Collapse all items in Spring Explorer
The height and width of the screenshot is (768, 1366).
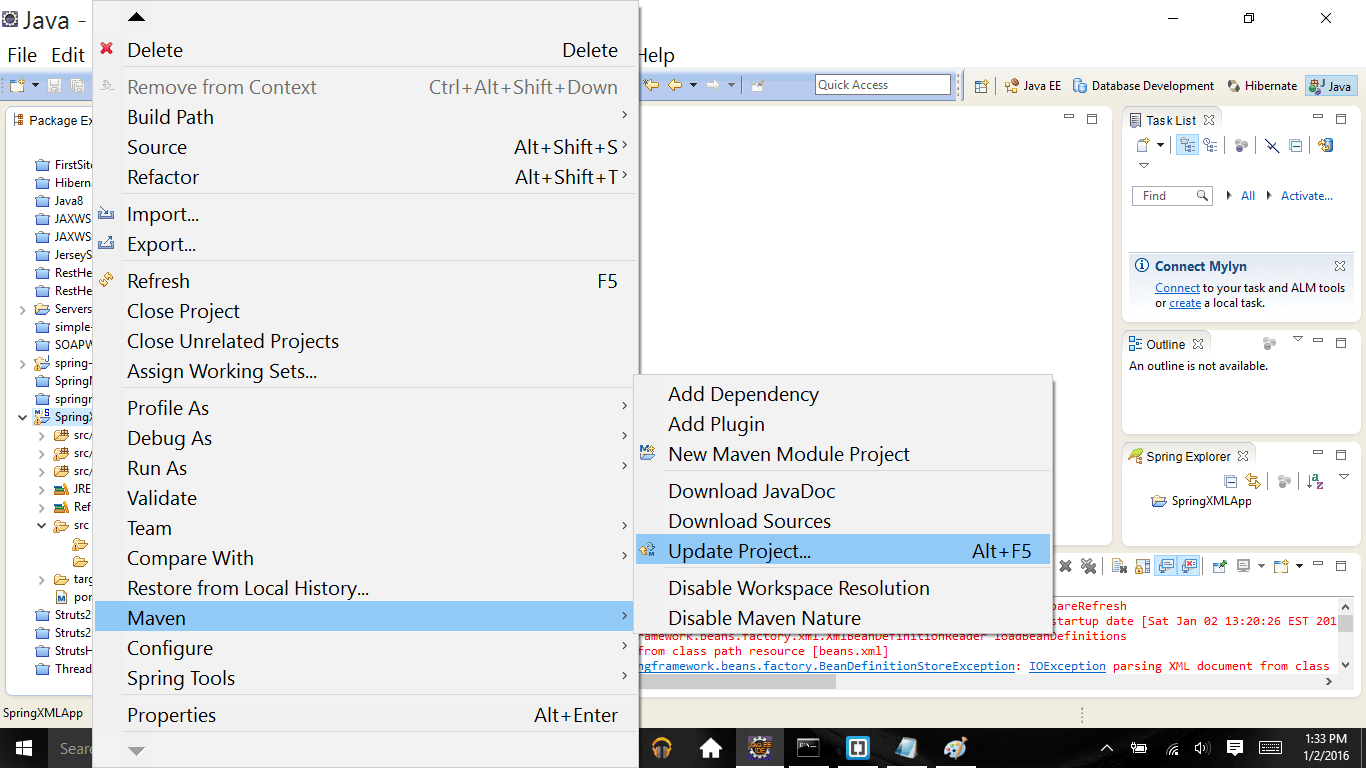[1231, 481]
